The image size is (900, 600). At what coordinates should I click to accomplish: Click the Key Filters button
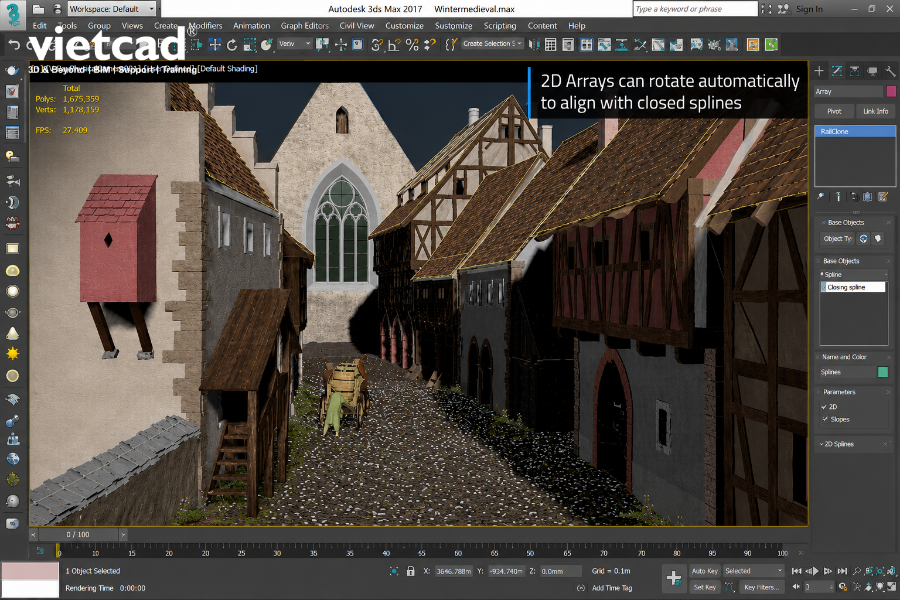pyautogui.click(x=761, y=587)
